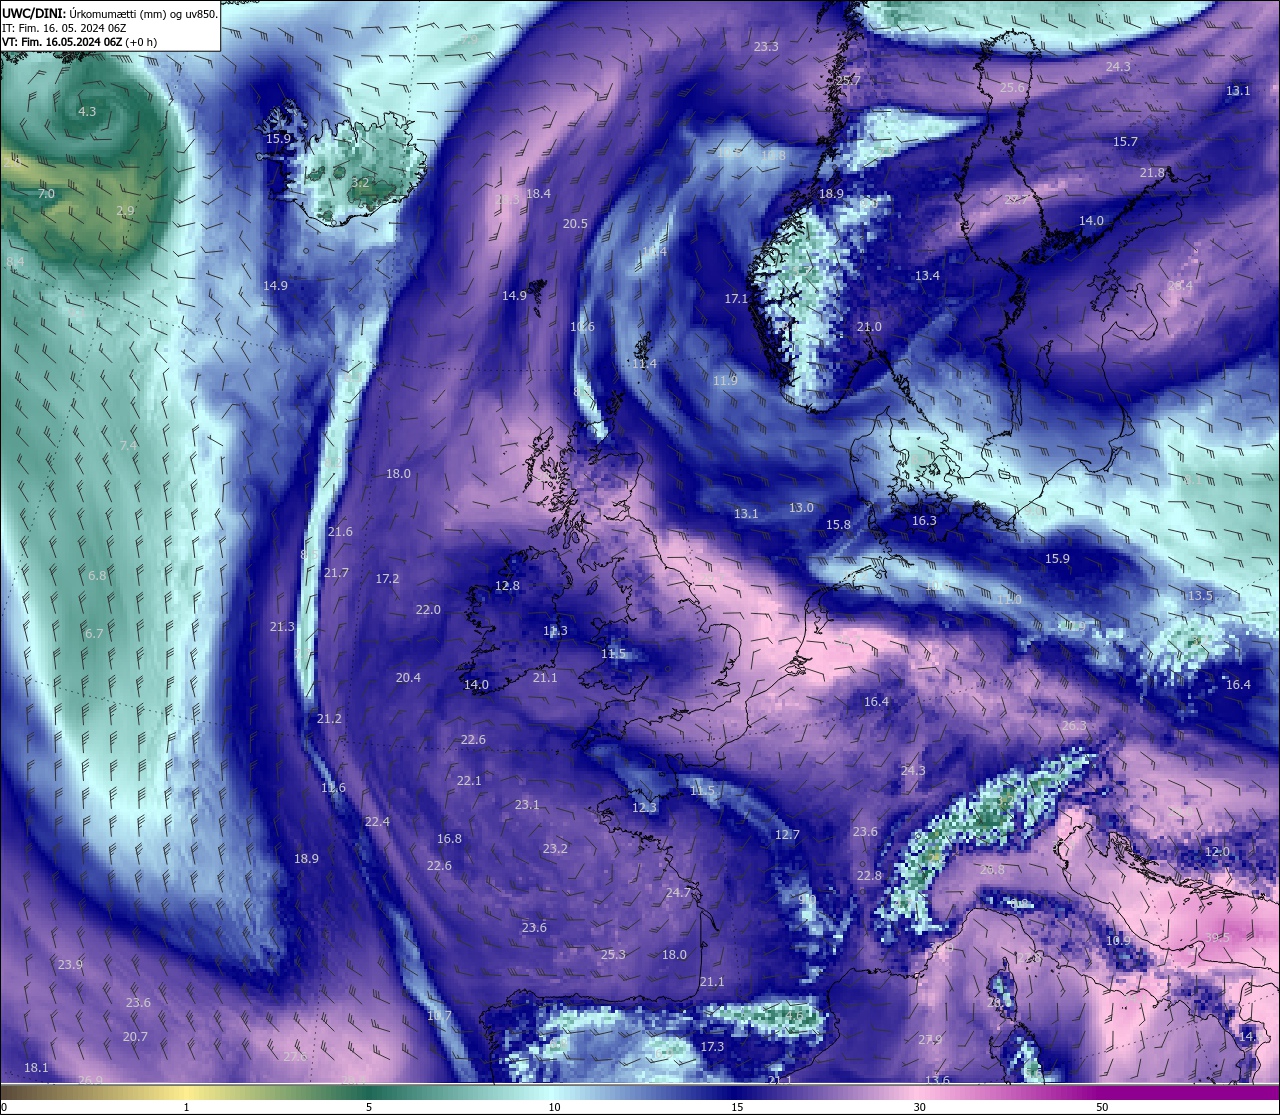This screenshot has width=1280, height=1115.
Task: Click the map value 6.8
Action: (97, 575)
